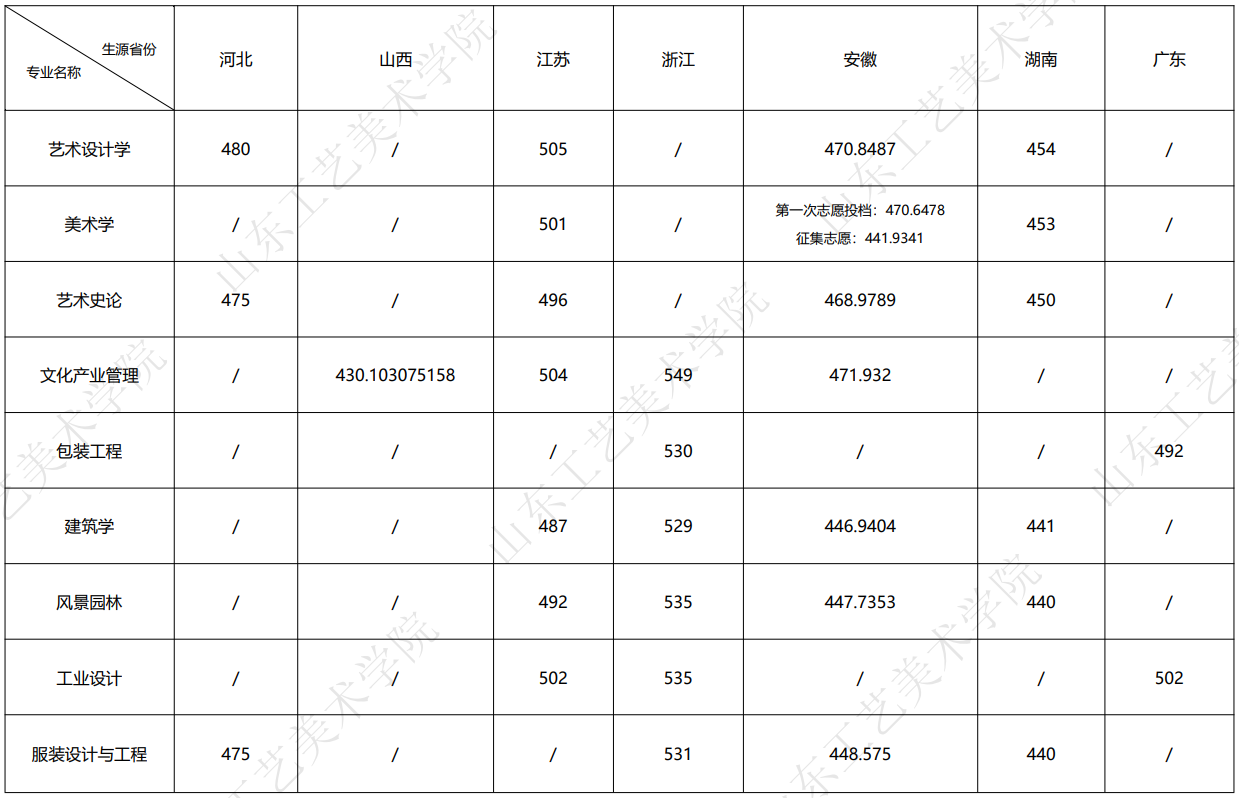Select the 448.575 score cell
Screen dimensions: 1239x798
pyautogui.click(x=860, y=754)
